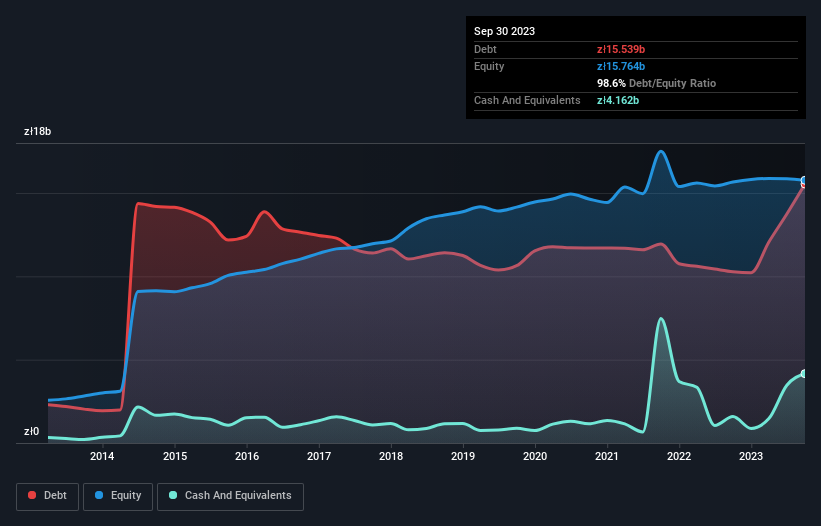Click the 2018 x-axis label
Screen dimensions: 821x526
click(x=391, y=456)
